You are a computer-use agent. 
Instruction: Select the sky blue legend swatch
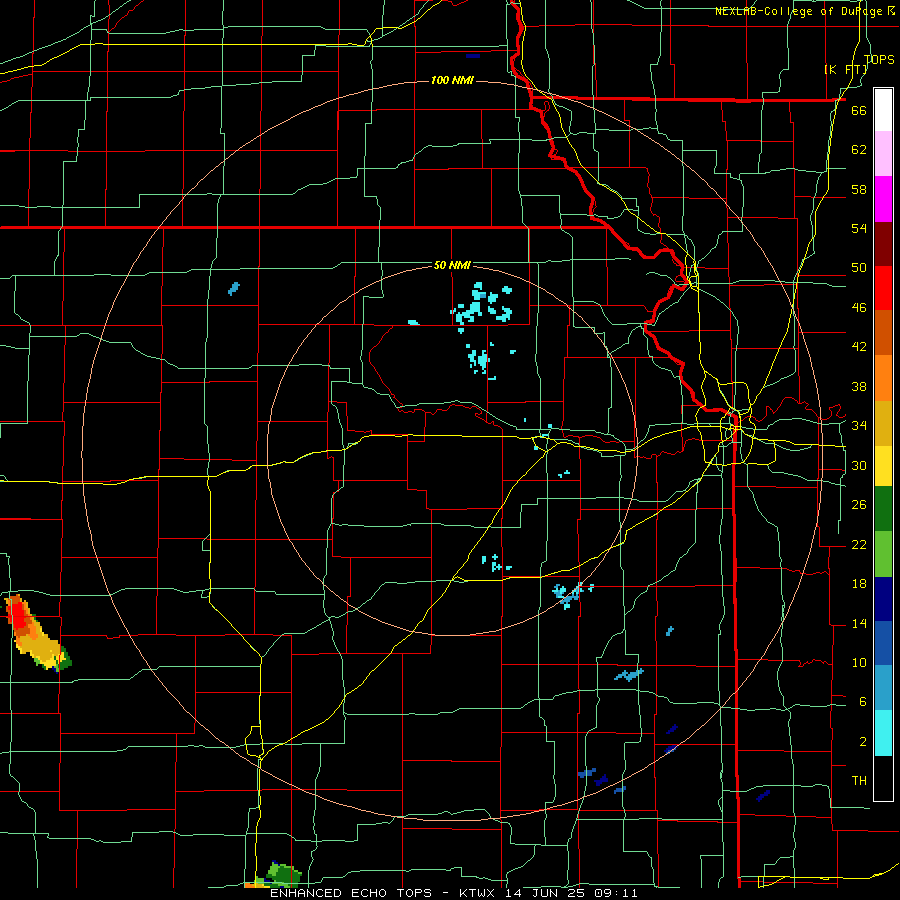pyautogui.click(x=883, y=688)
